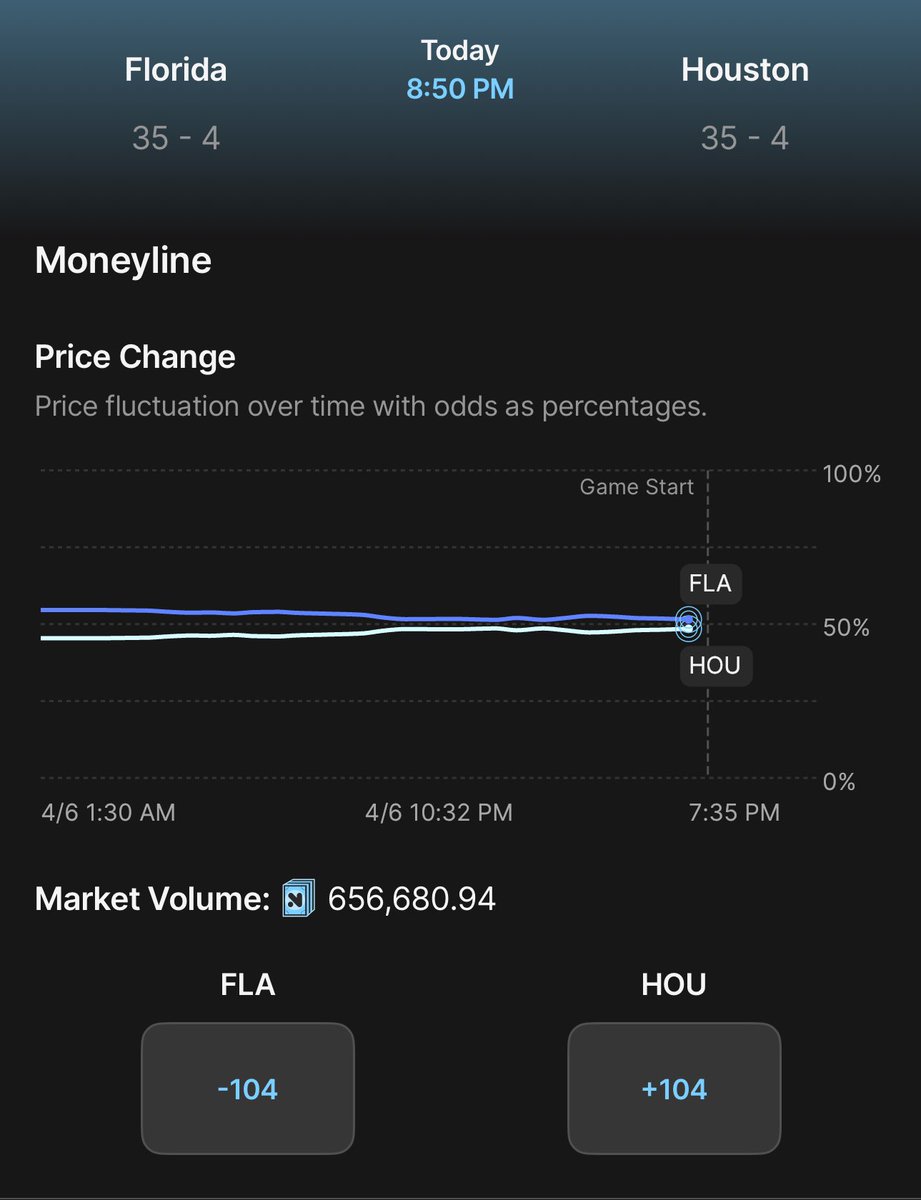Viewport: 921px width, 1200px height.
Task: Tap the market volume currency icon
Action: (298, 898)
